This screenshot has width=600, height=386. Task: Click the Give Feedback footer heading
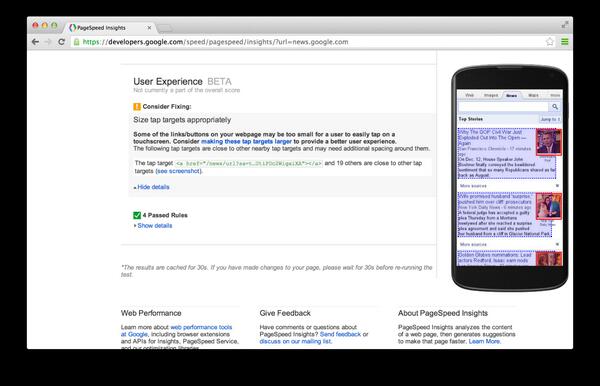click(x=285, y=313)
